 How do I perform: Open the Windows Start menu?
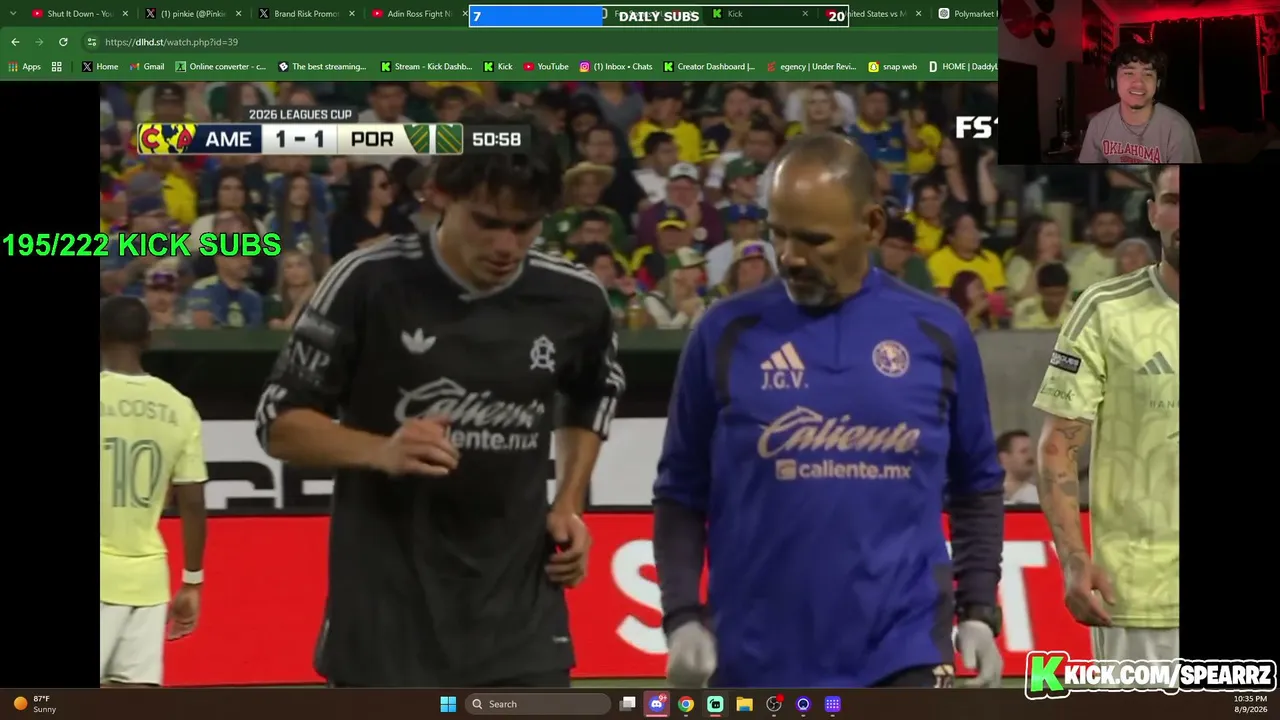coord(448,704)
